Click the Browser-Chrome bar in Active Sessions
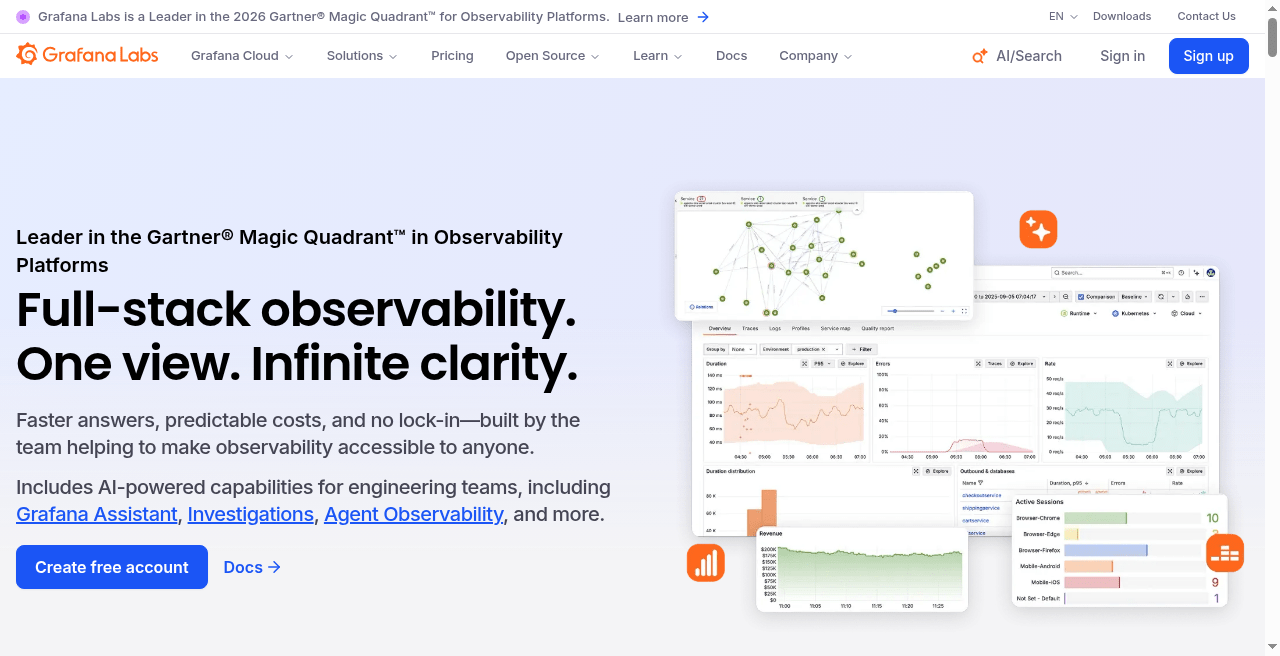Screen dimensions: 1280x656 pos(1095,518)
